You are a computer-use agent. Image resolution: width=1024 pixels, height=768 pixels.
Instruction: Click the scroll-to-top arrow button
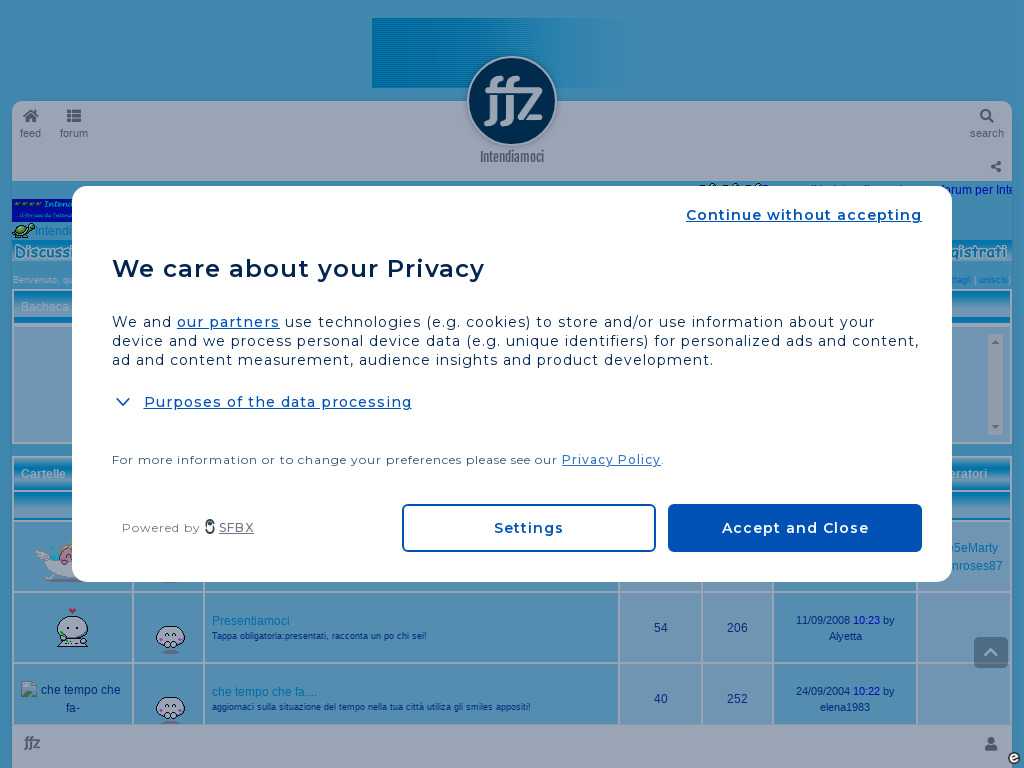coord(990,653)
